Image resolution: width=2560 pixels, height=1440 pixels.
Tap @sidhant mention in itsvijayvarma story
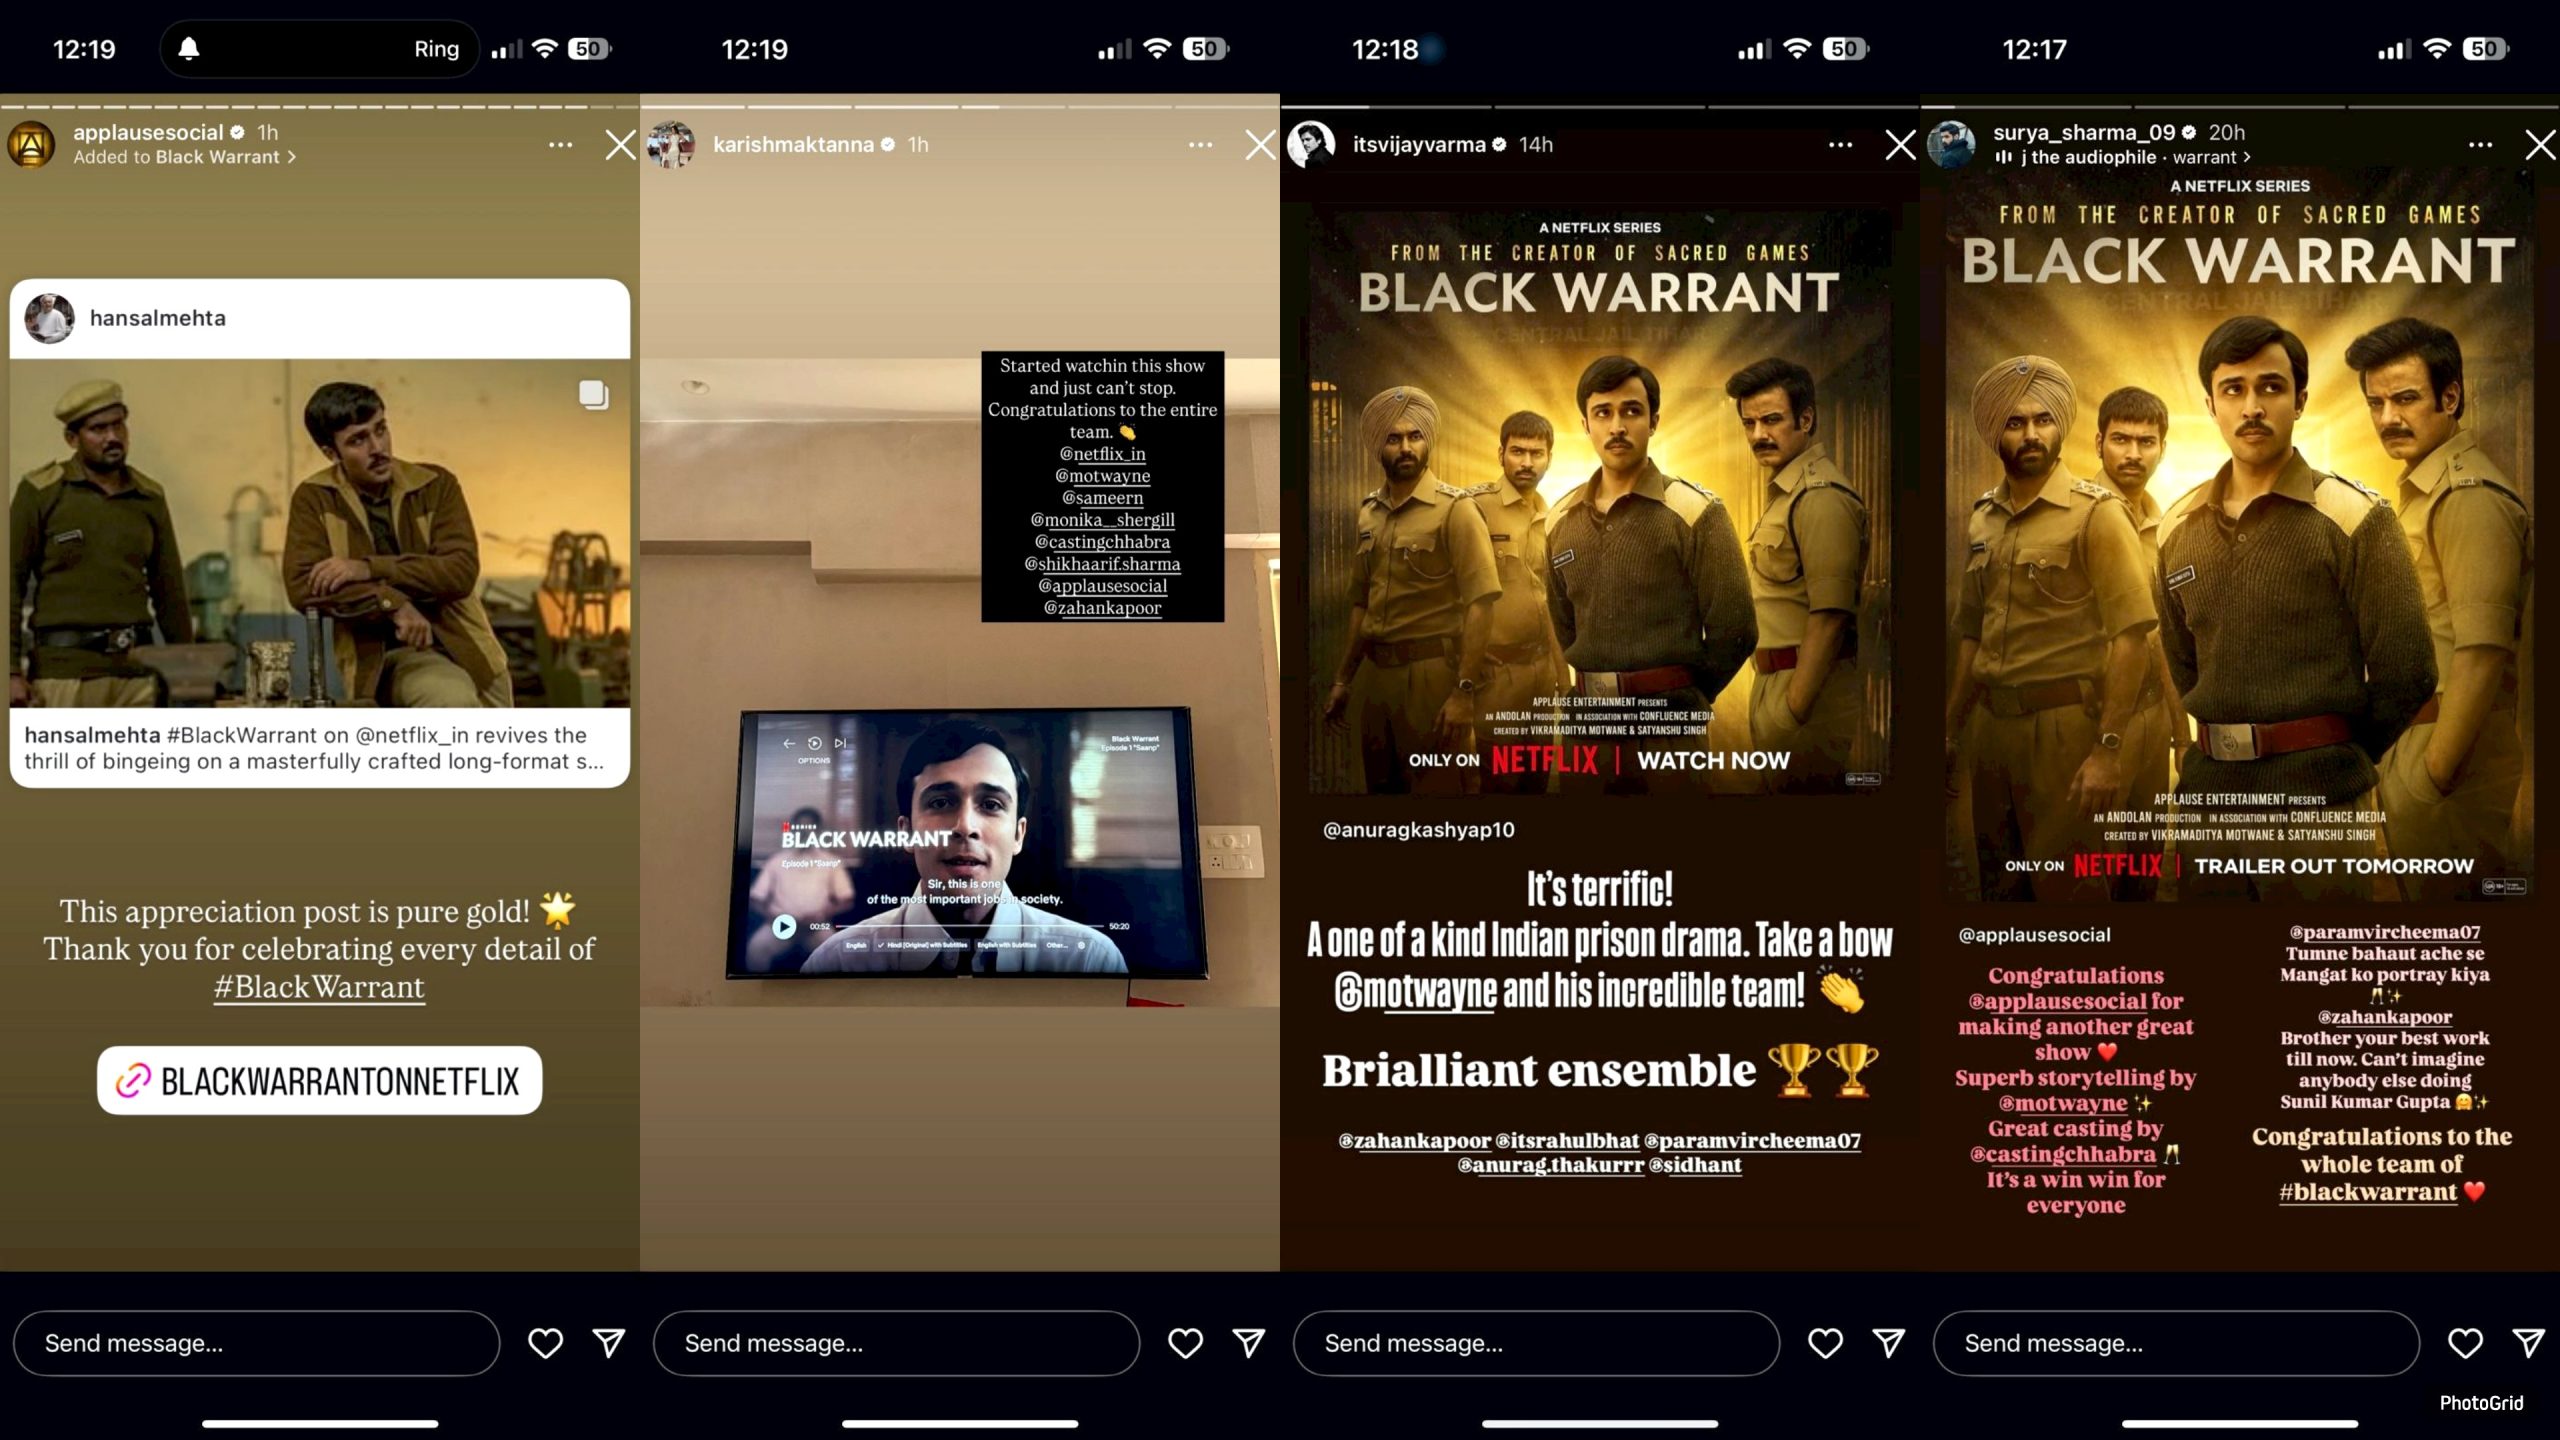pyautogui.click(x=1695, y=1165)
